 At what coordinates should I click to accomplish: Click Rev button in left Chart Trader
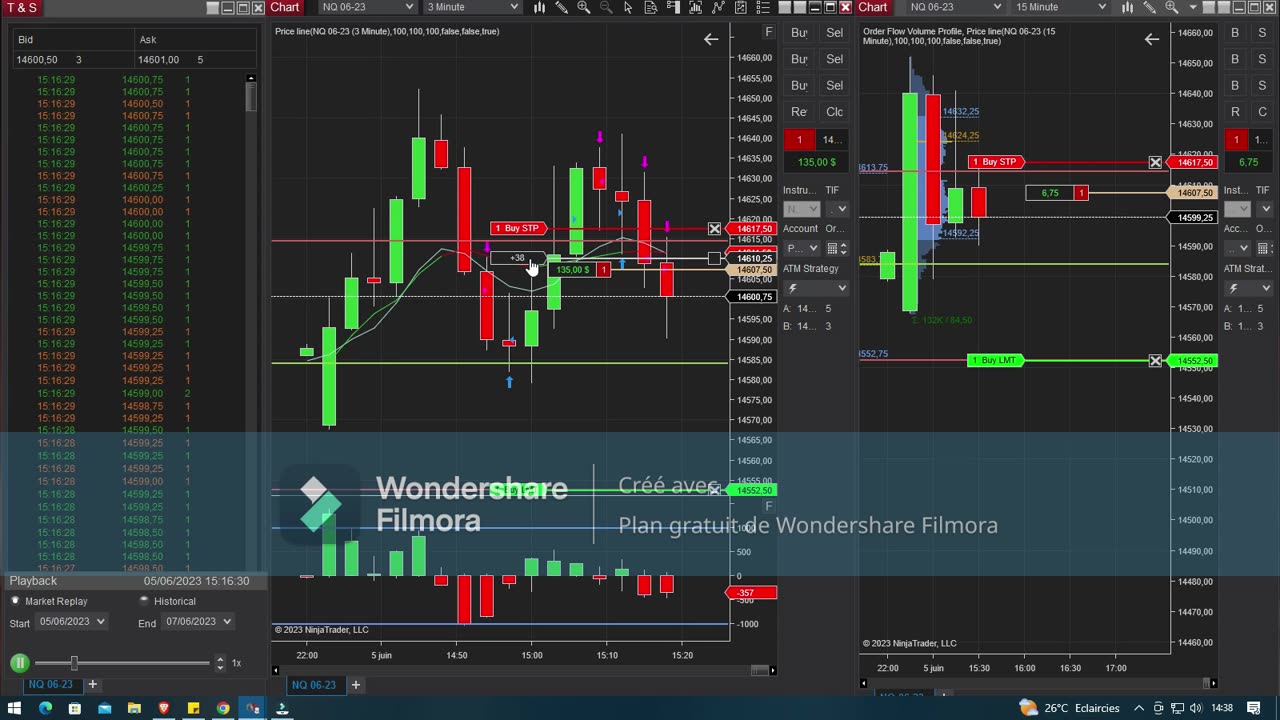pos(799,112)
